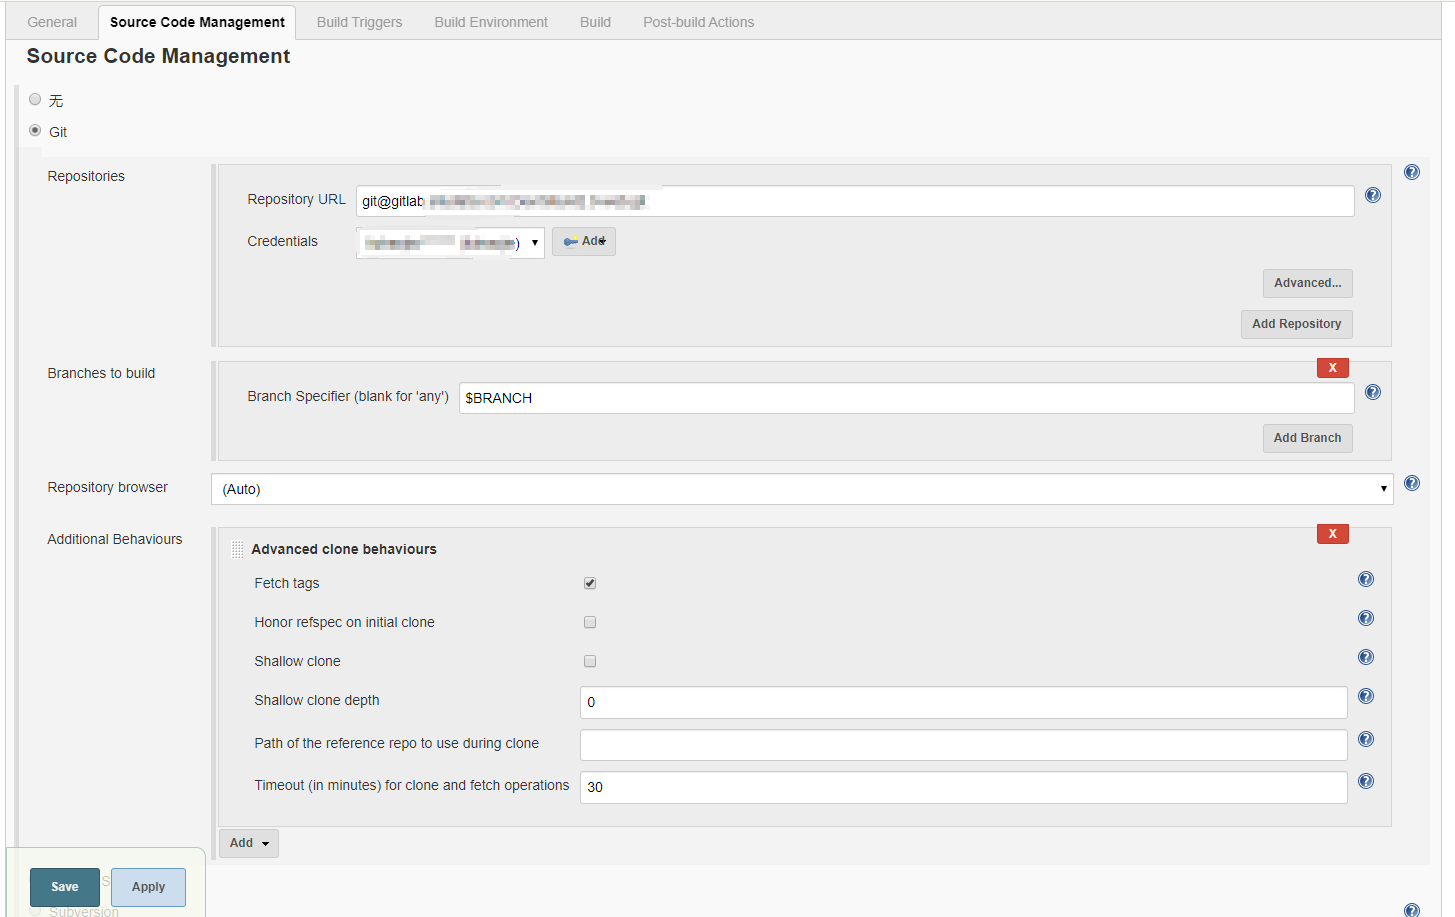Show help for Shallow clone option
The height and width of the screenshot is (917, 1455).
coord(1366,658)
